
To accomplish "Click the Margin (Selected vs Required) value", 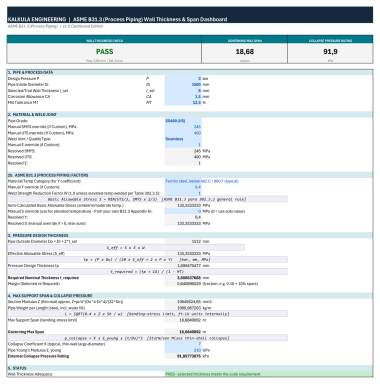I will [183, 284].
